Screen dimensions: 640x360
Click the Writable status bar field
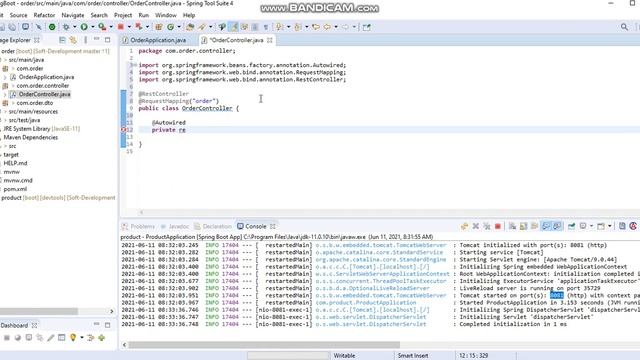(344, 356)
